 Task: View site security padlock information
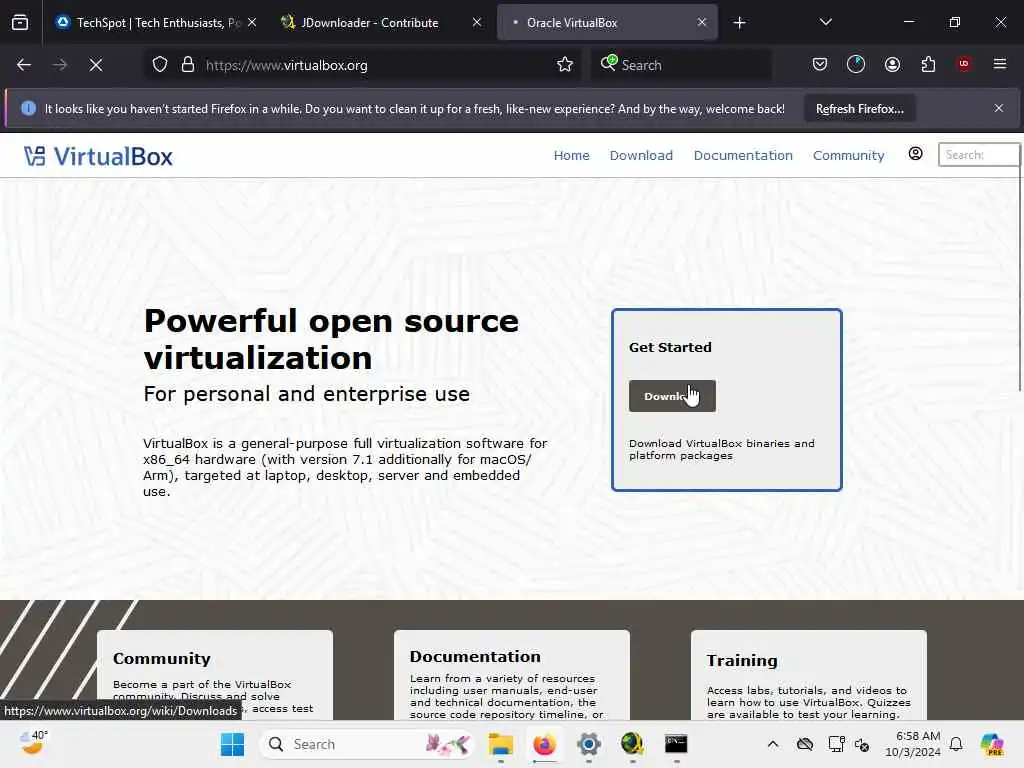pyautogui.click(x=187, y=65)
